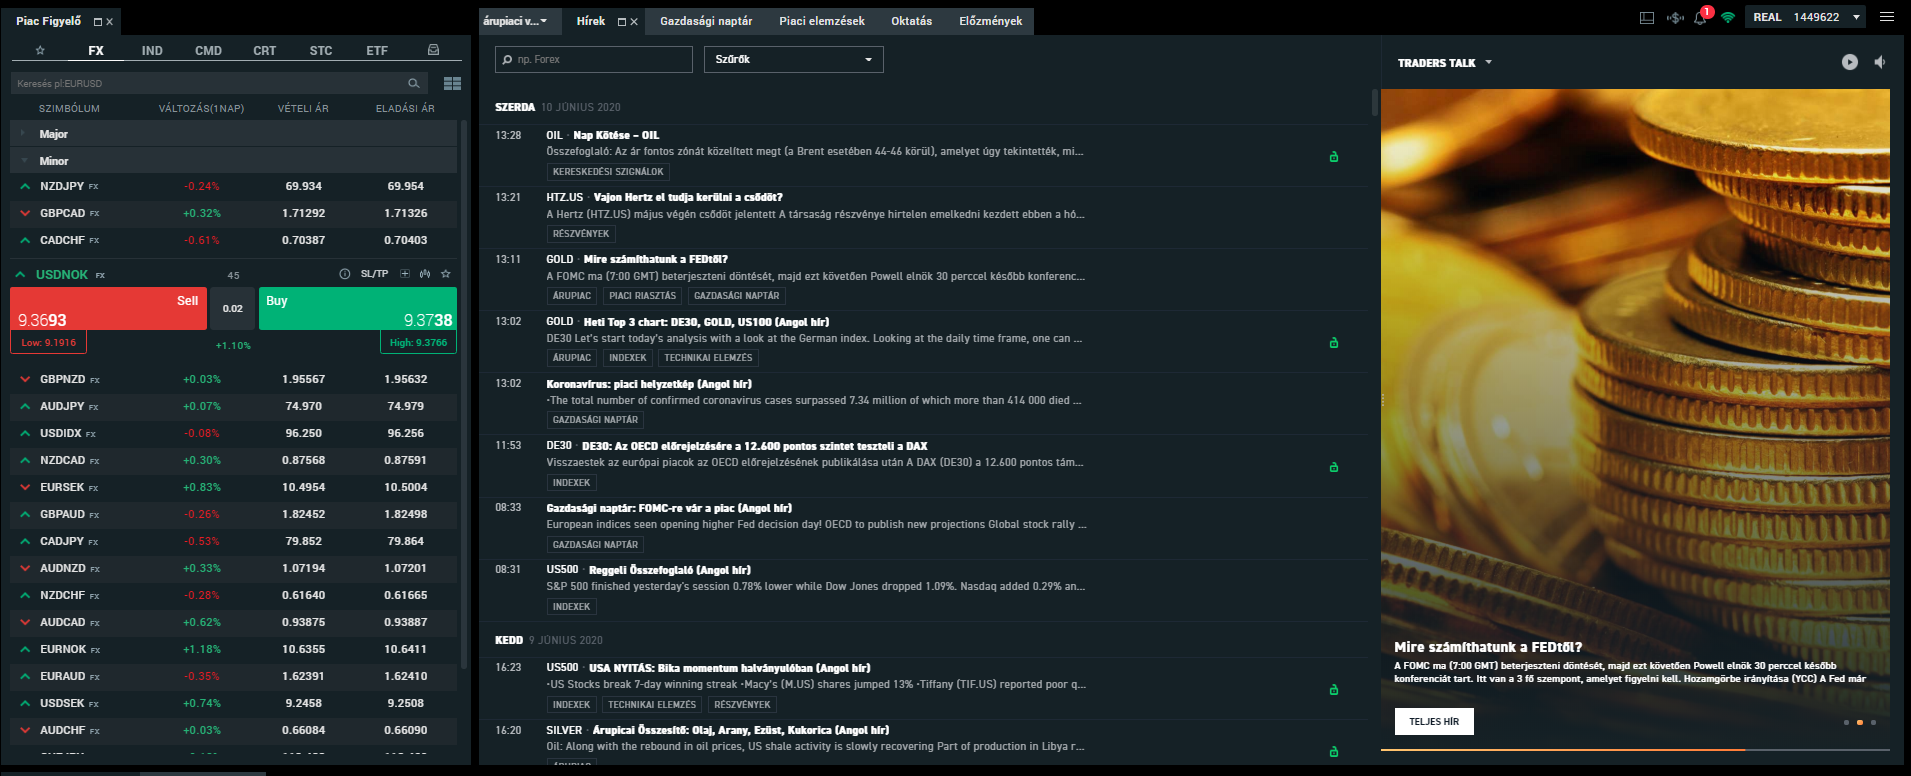Click the green up arrow beside EURNOK

click(25, 649)
